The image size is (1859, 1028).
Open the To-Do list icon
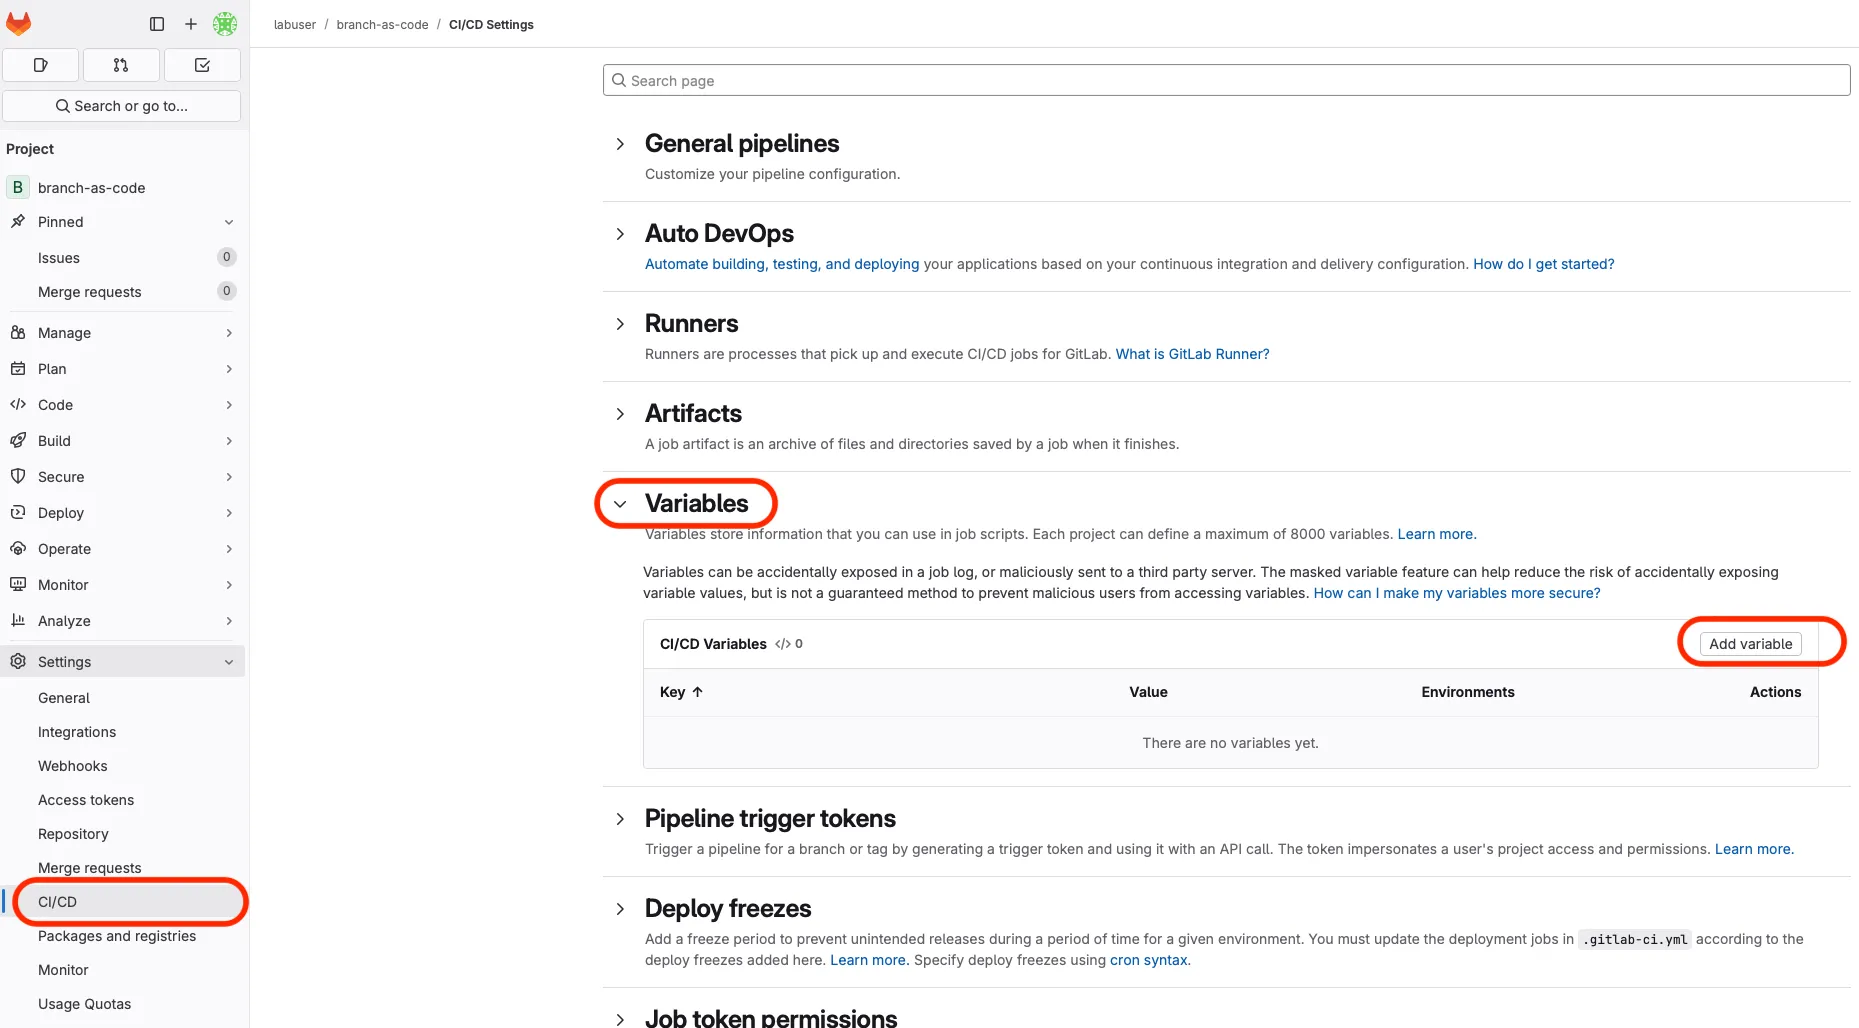coord(202,64)
